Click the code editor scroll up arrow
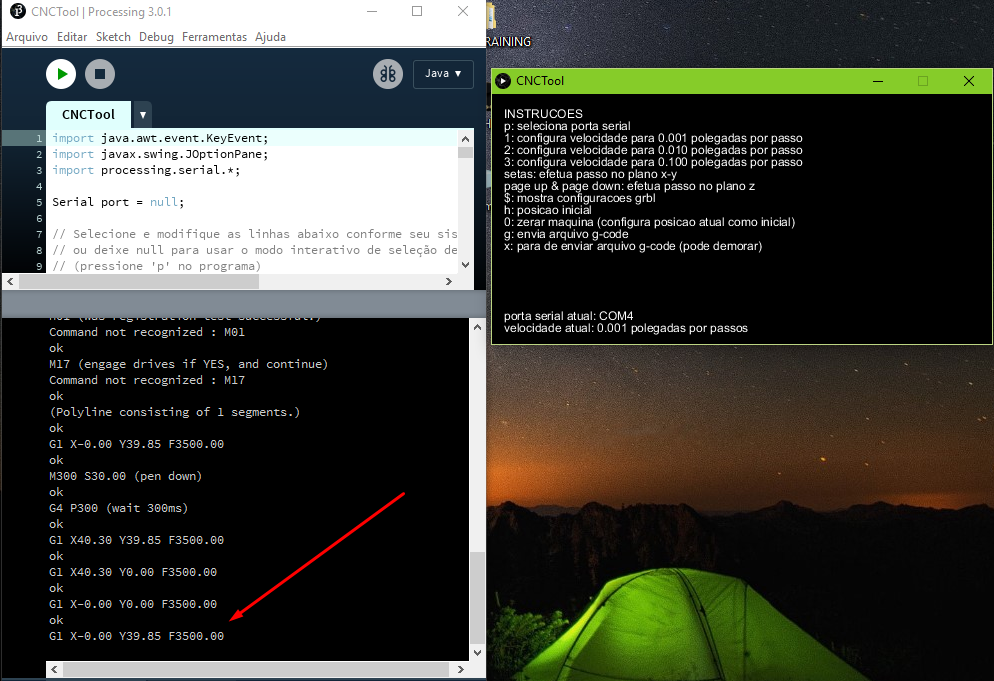This screenshot has width=994, height=681. tap(465, 138)
